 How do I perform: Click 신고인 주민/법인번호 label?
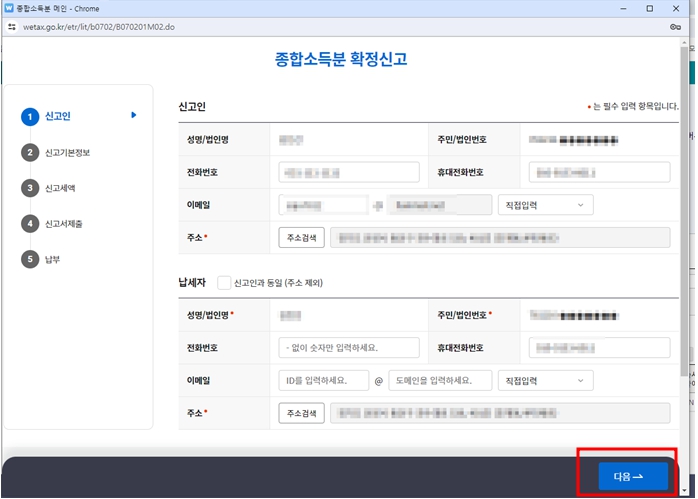click(x=462, y=139)
